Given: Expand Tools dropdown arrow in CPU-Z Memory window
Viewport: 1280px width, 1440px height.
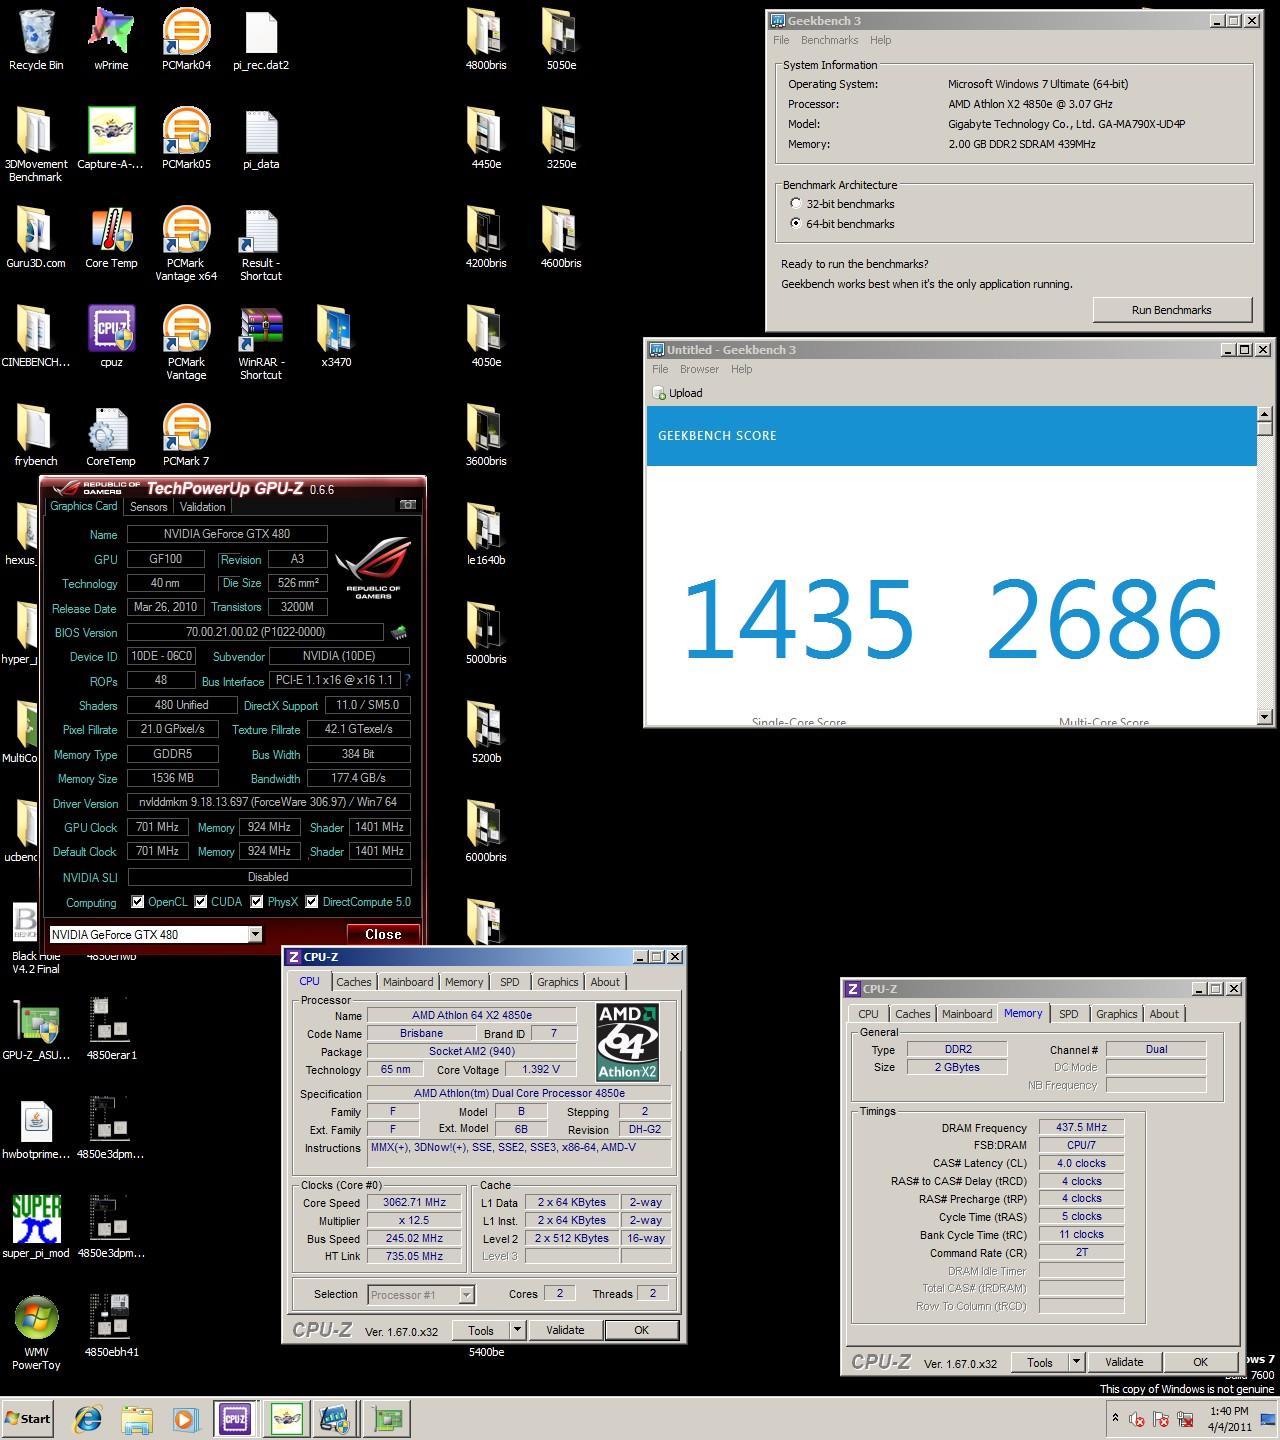Looking at the screenshot, I should point(1076,1362).
